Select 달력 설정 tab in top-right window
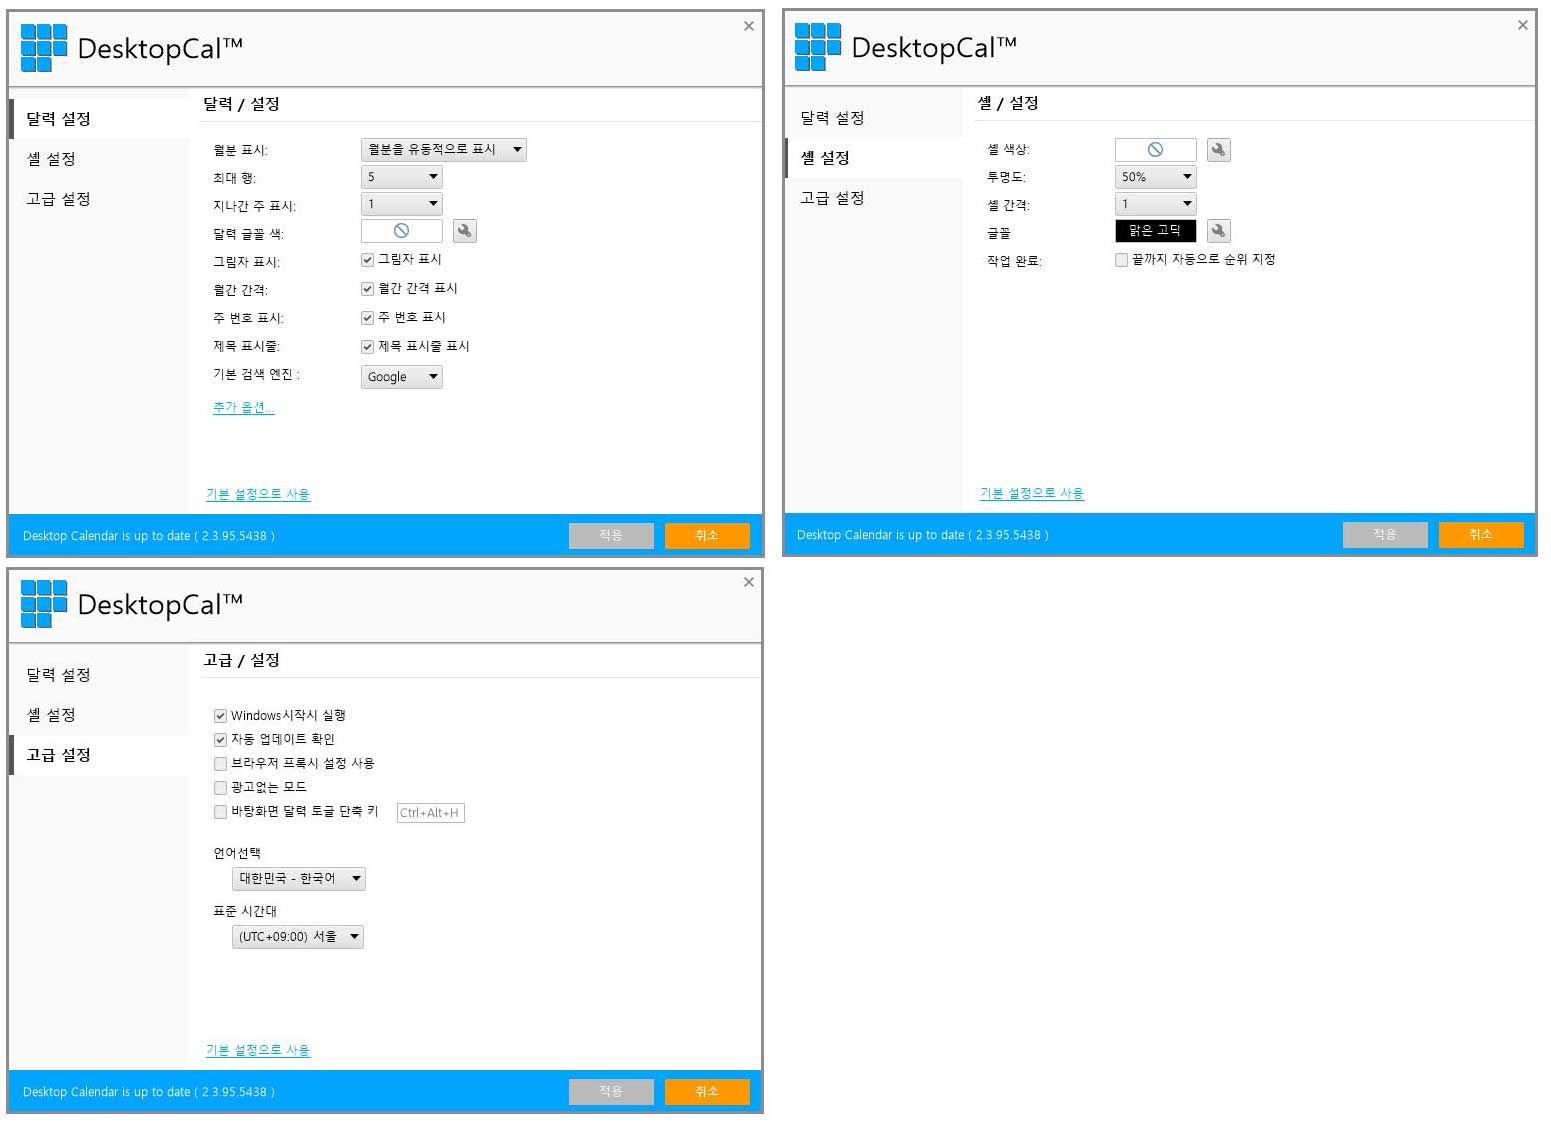 pos(873,118)
